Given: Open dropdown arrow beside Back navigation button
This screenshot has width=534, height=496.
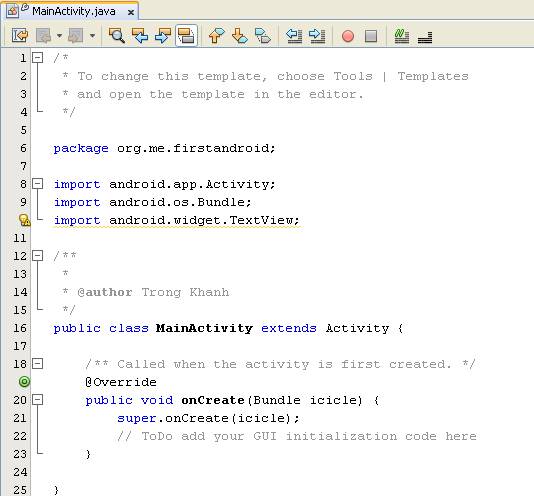Looking at the screenshot, I should tap(59, 35).
